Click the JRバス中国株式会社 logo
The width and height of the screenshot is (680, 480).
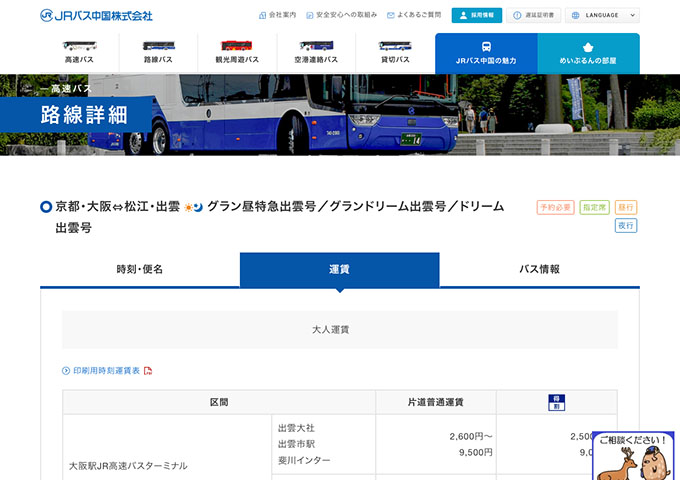(x=96, y=16)
